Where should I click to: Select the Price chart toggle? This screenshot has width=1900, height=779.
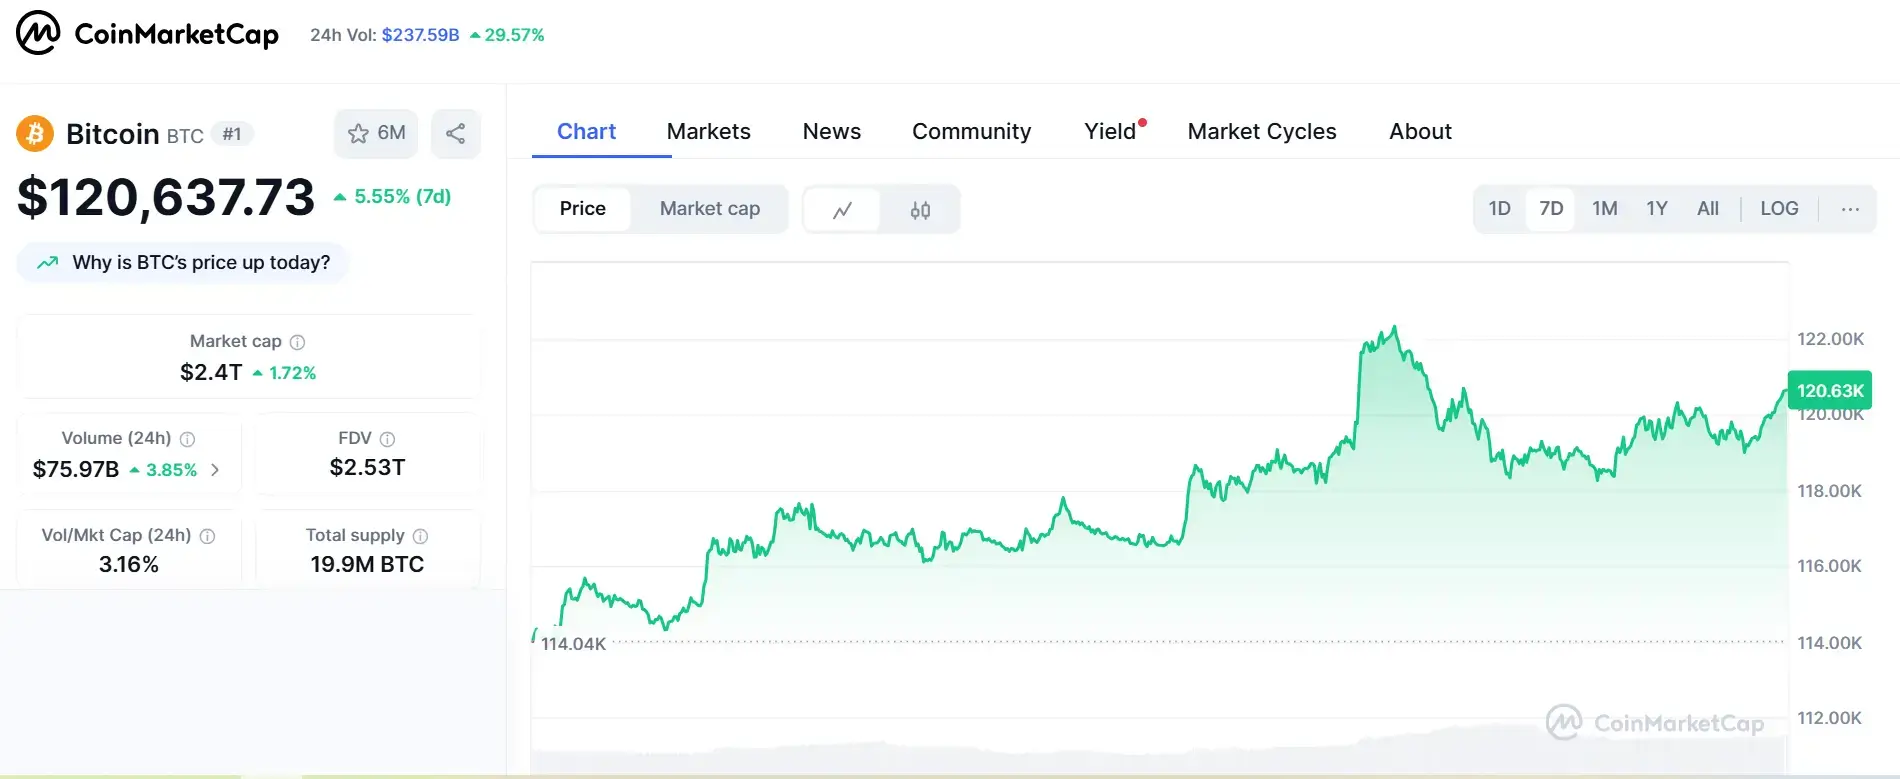(583, 209)
